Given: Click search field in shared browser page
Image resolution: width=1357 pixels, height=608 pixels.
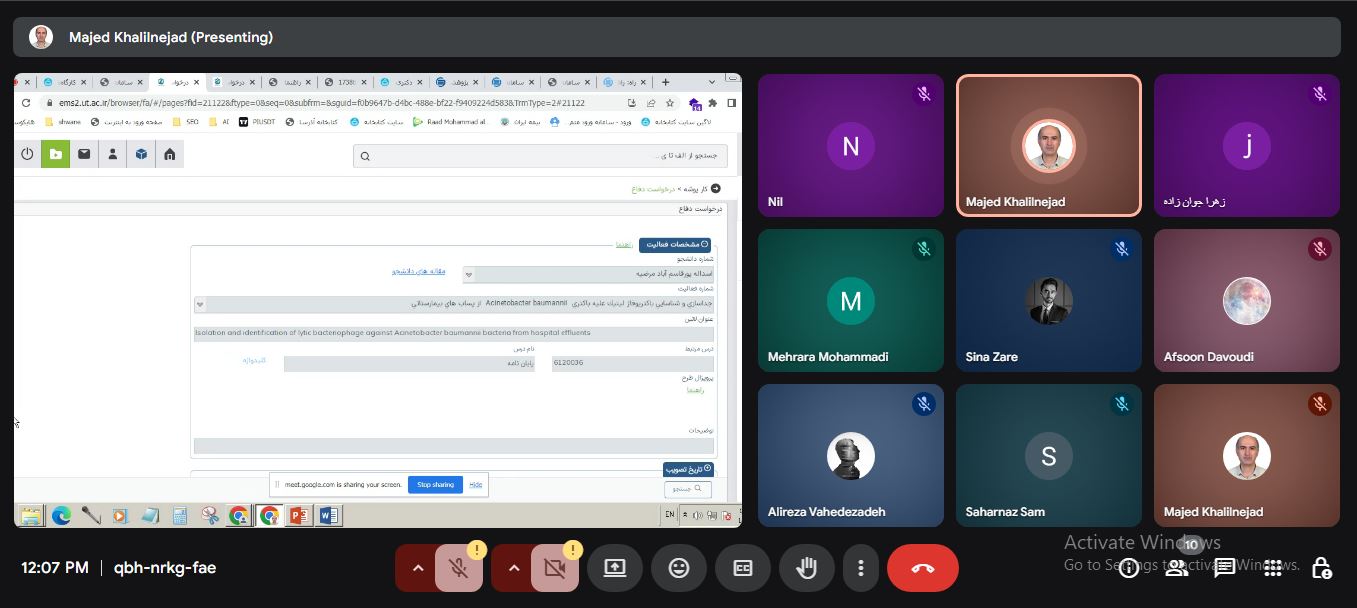Looking at the screenshot, I should (x=540, y=155).
